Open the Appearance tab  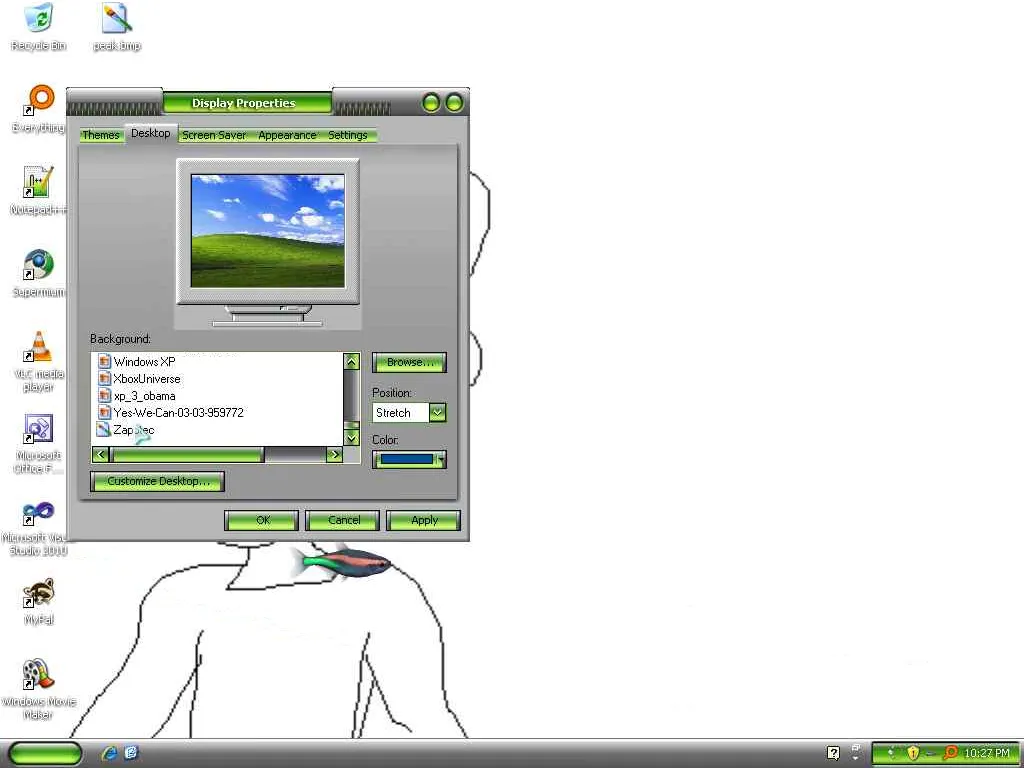coord(287,135)
